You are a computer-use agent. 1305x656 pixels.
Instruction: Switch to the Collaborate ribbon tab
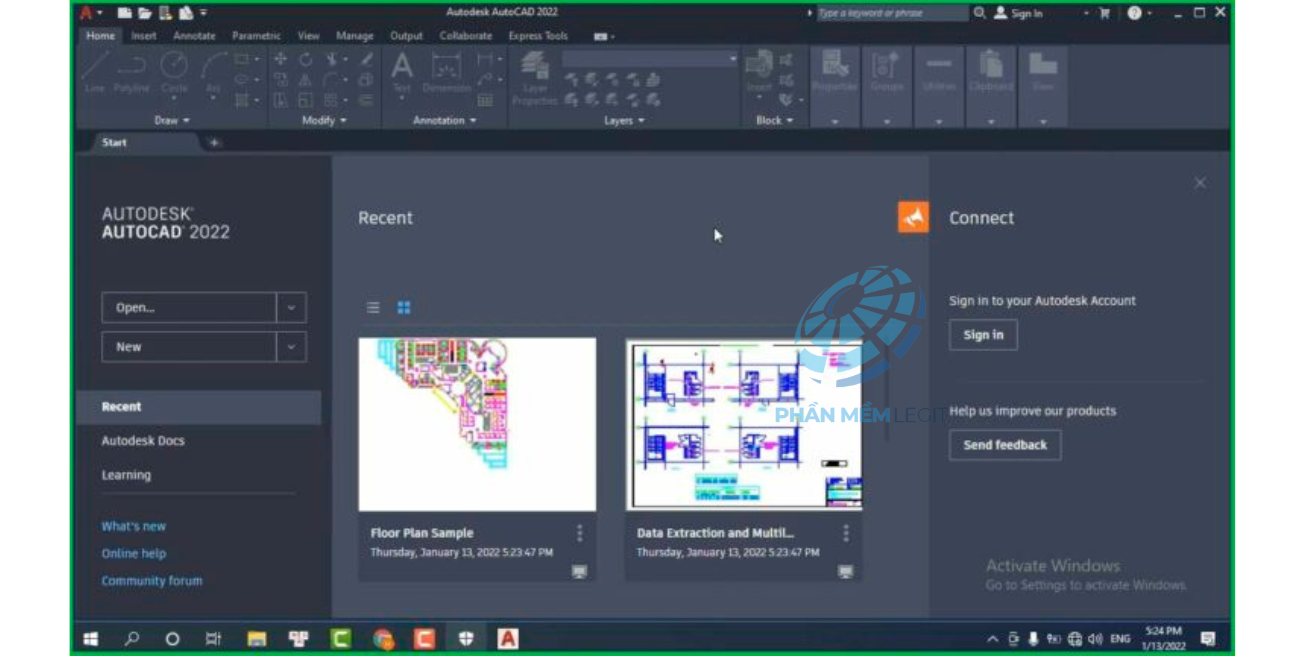coord(465,36)
